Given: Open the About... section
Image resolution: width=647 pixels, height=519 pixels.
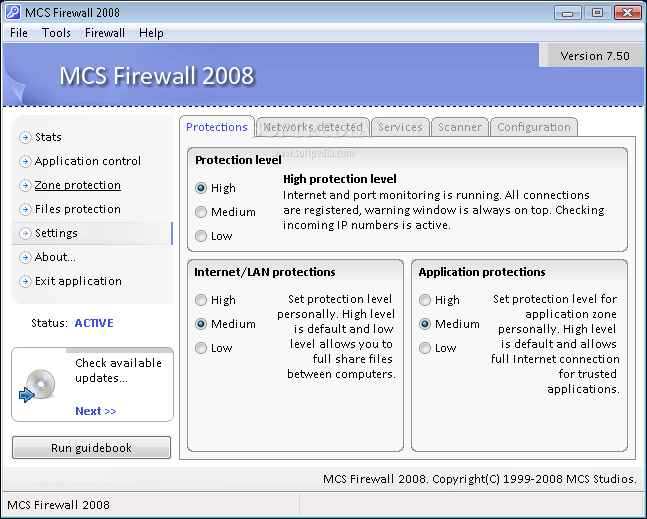Looking at the screenshot, I should pyautogui.click(x=55, y=257).
